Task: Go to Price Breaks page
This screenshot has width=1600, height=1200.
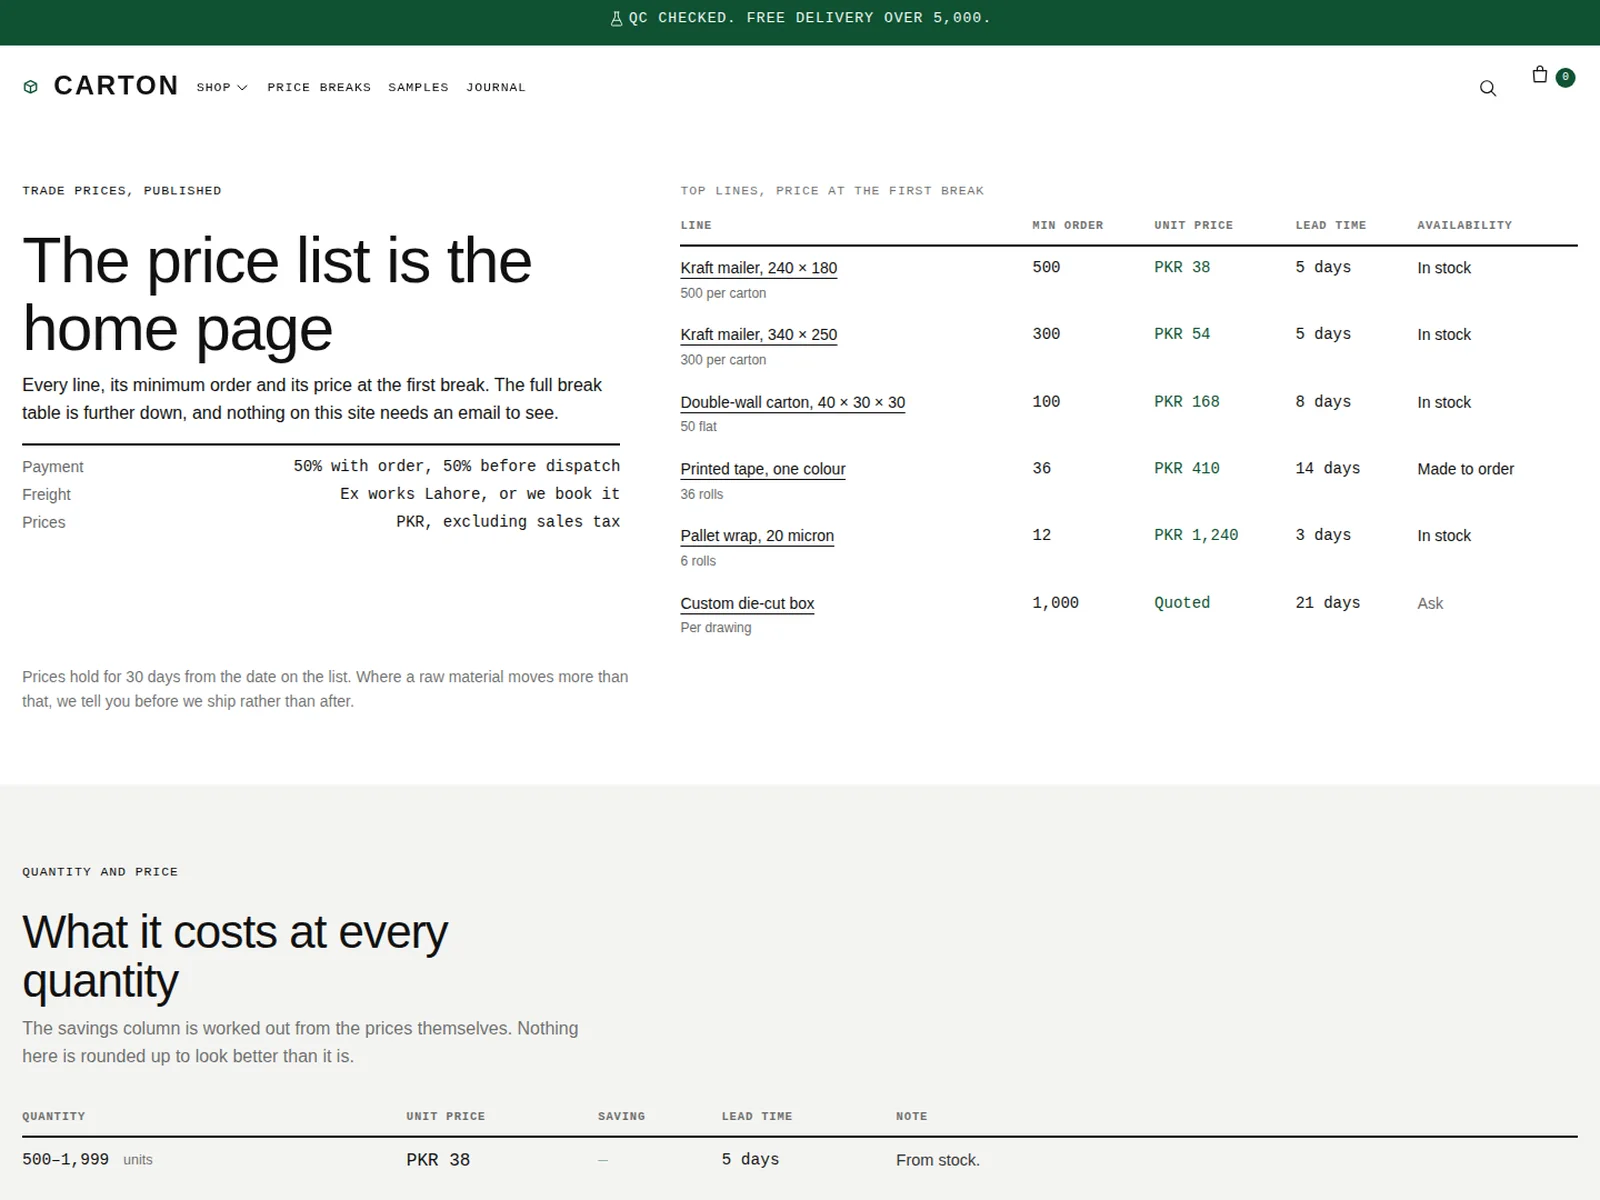Action: tap(319, 88)
